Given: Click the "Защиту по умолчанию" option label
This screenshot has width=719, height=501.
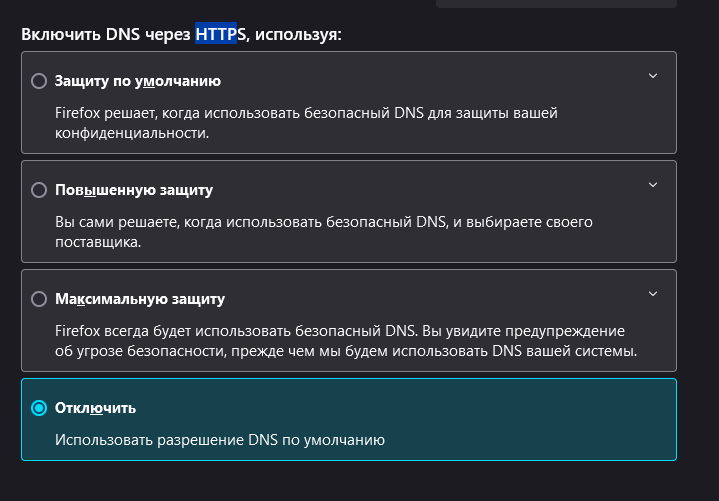Looking at the screenshot, I should pyautogui.click(x=138, y=81).
